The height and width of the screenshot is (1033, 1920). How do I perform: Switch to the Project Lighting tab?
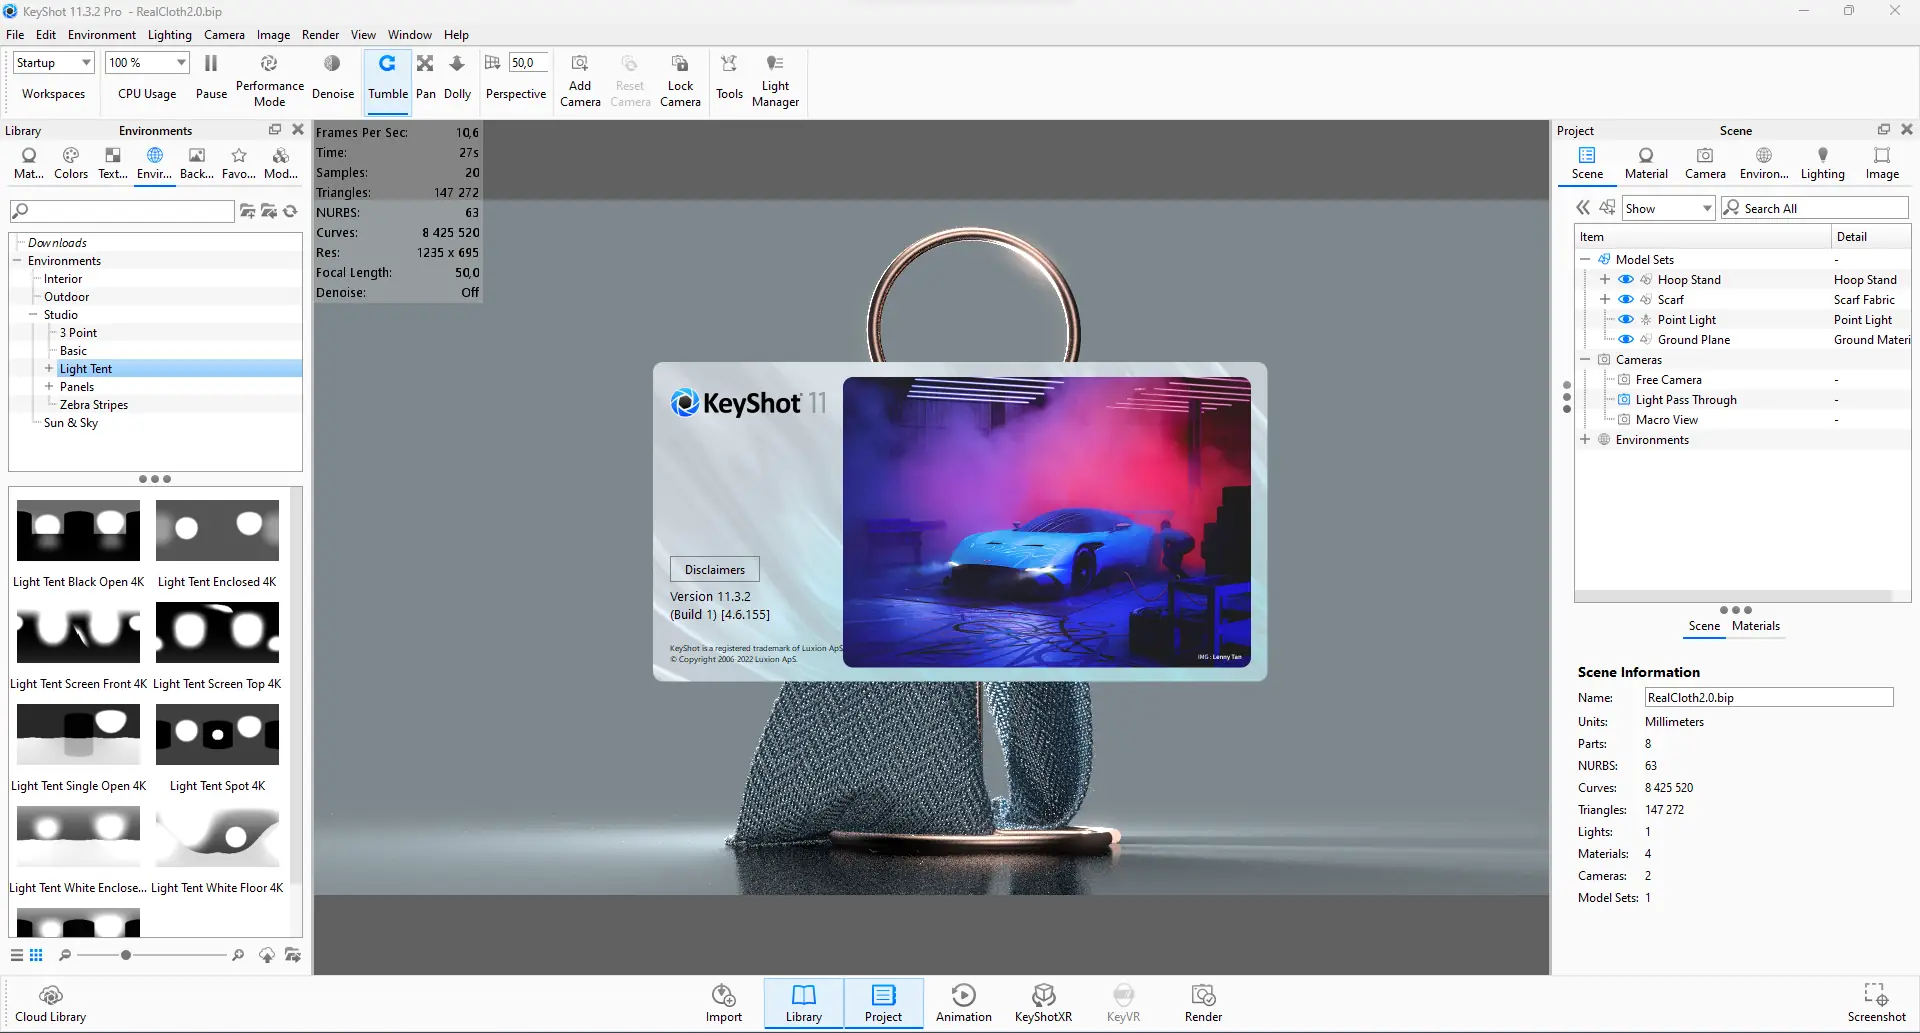tap(1823, 163)
